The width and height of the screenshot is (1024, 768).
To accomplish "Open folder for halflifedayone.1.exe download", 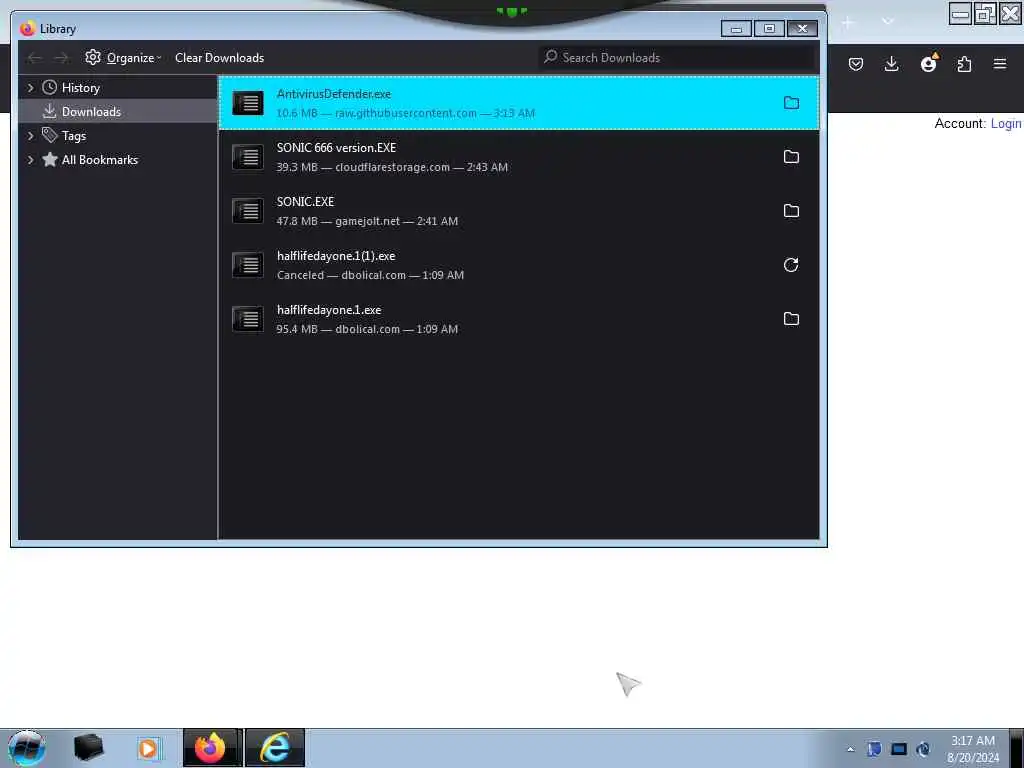I will pos(791,319).
